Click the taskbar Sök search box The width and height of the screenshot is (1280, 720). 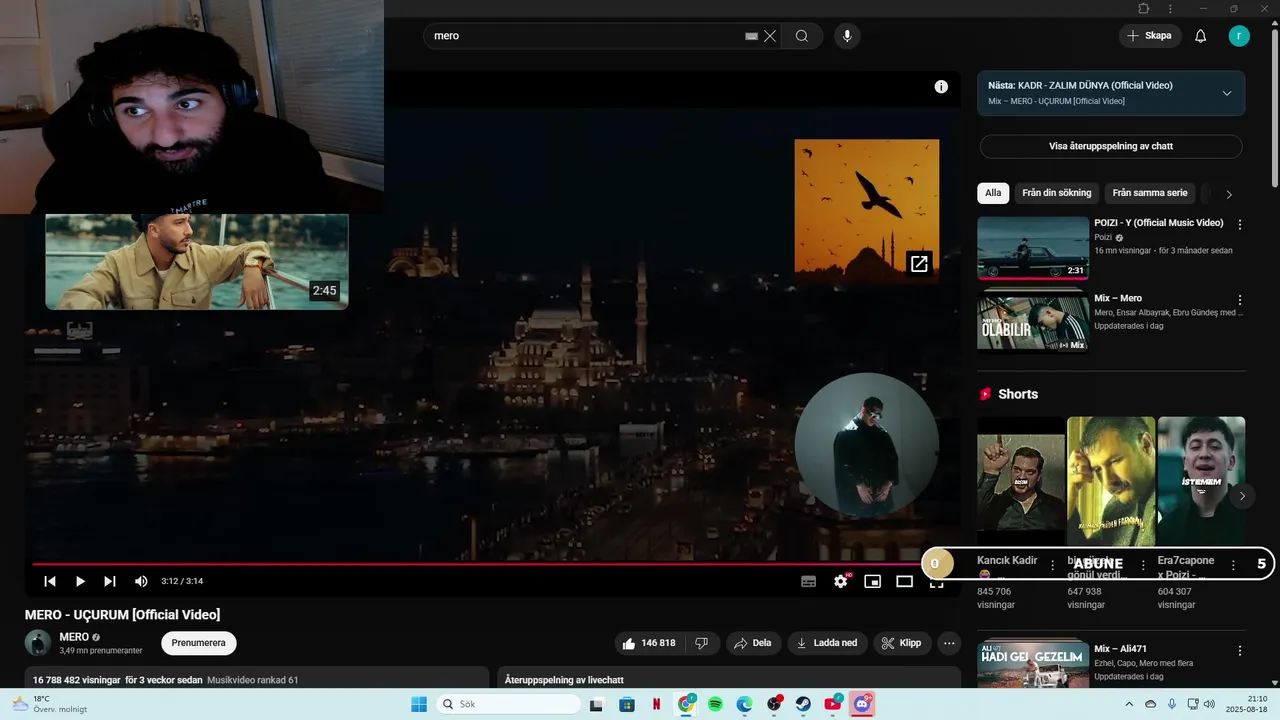(x=507, y=704)
